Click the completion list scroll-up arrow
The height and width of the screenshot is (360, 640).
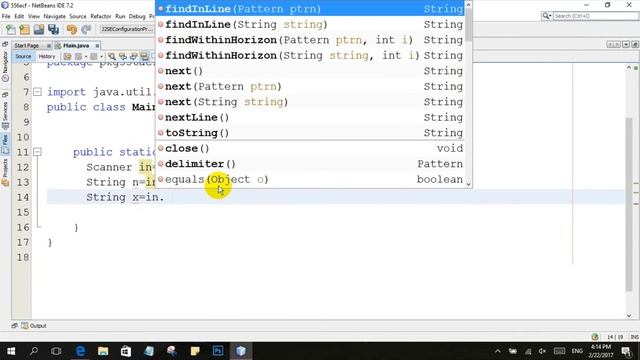click(x=468, y=5)
